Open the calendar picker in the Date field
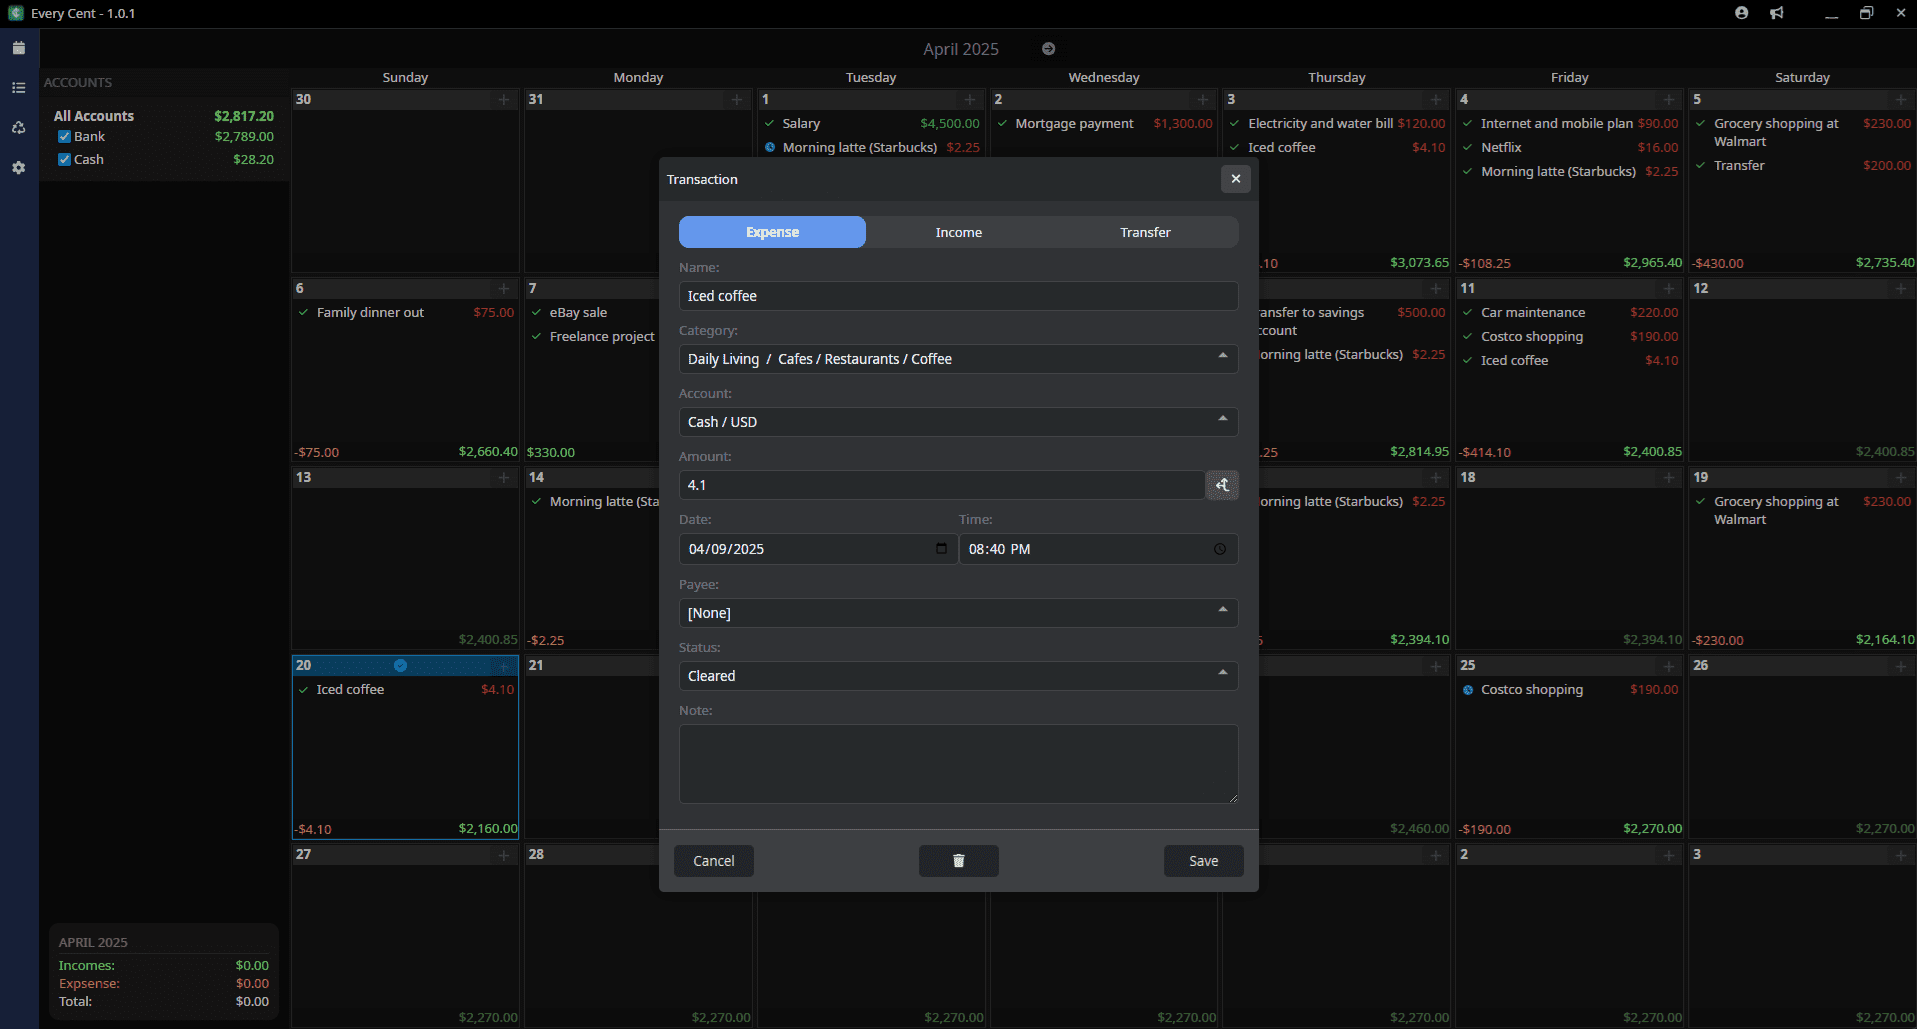This screenshot has height=1029, width=1917. (x=941, y=548)
